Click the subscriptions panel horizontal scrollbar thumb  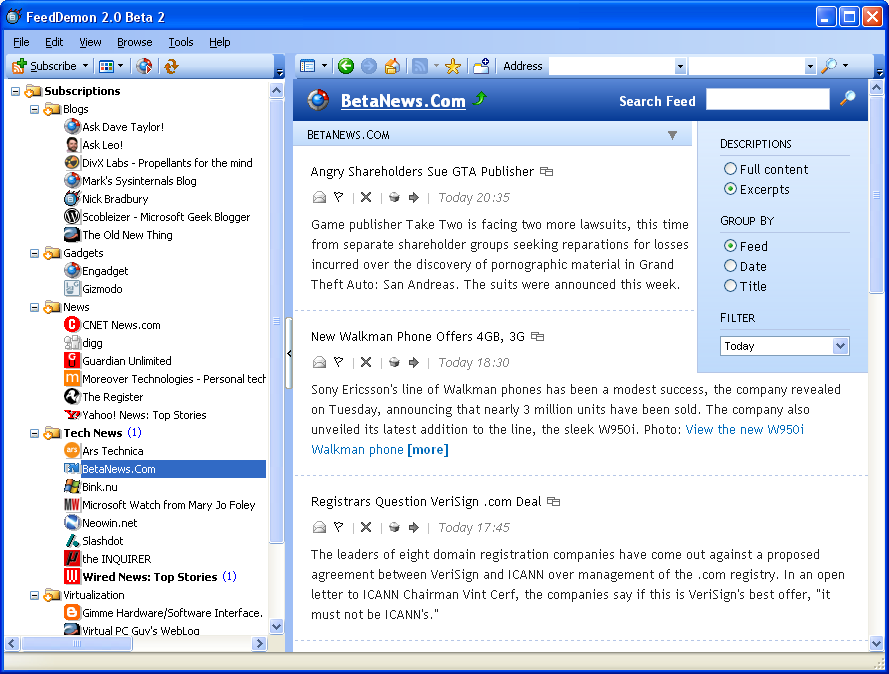77,643
